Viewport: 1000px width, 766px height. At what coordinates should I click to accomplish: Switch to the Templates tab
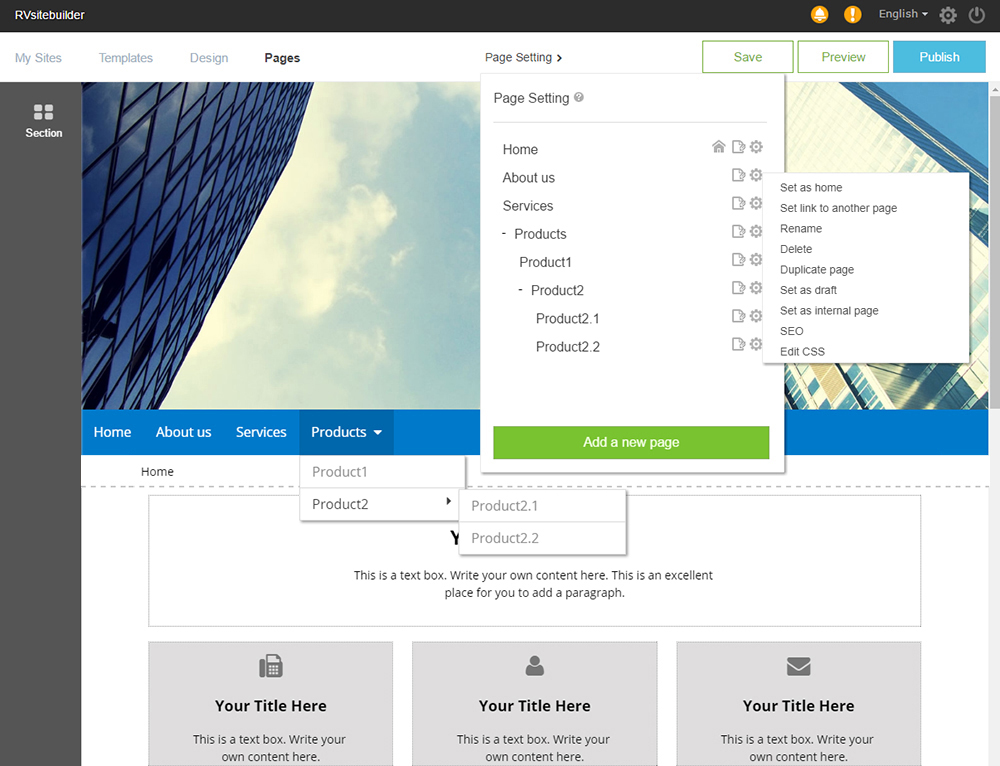coord(126,58)
